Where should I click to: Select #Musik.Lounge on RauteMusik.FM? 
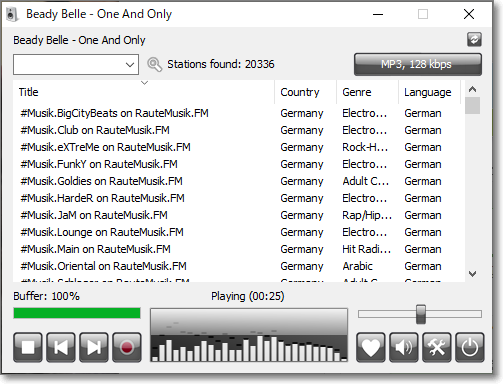coord(102,232)
